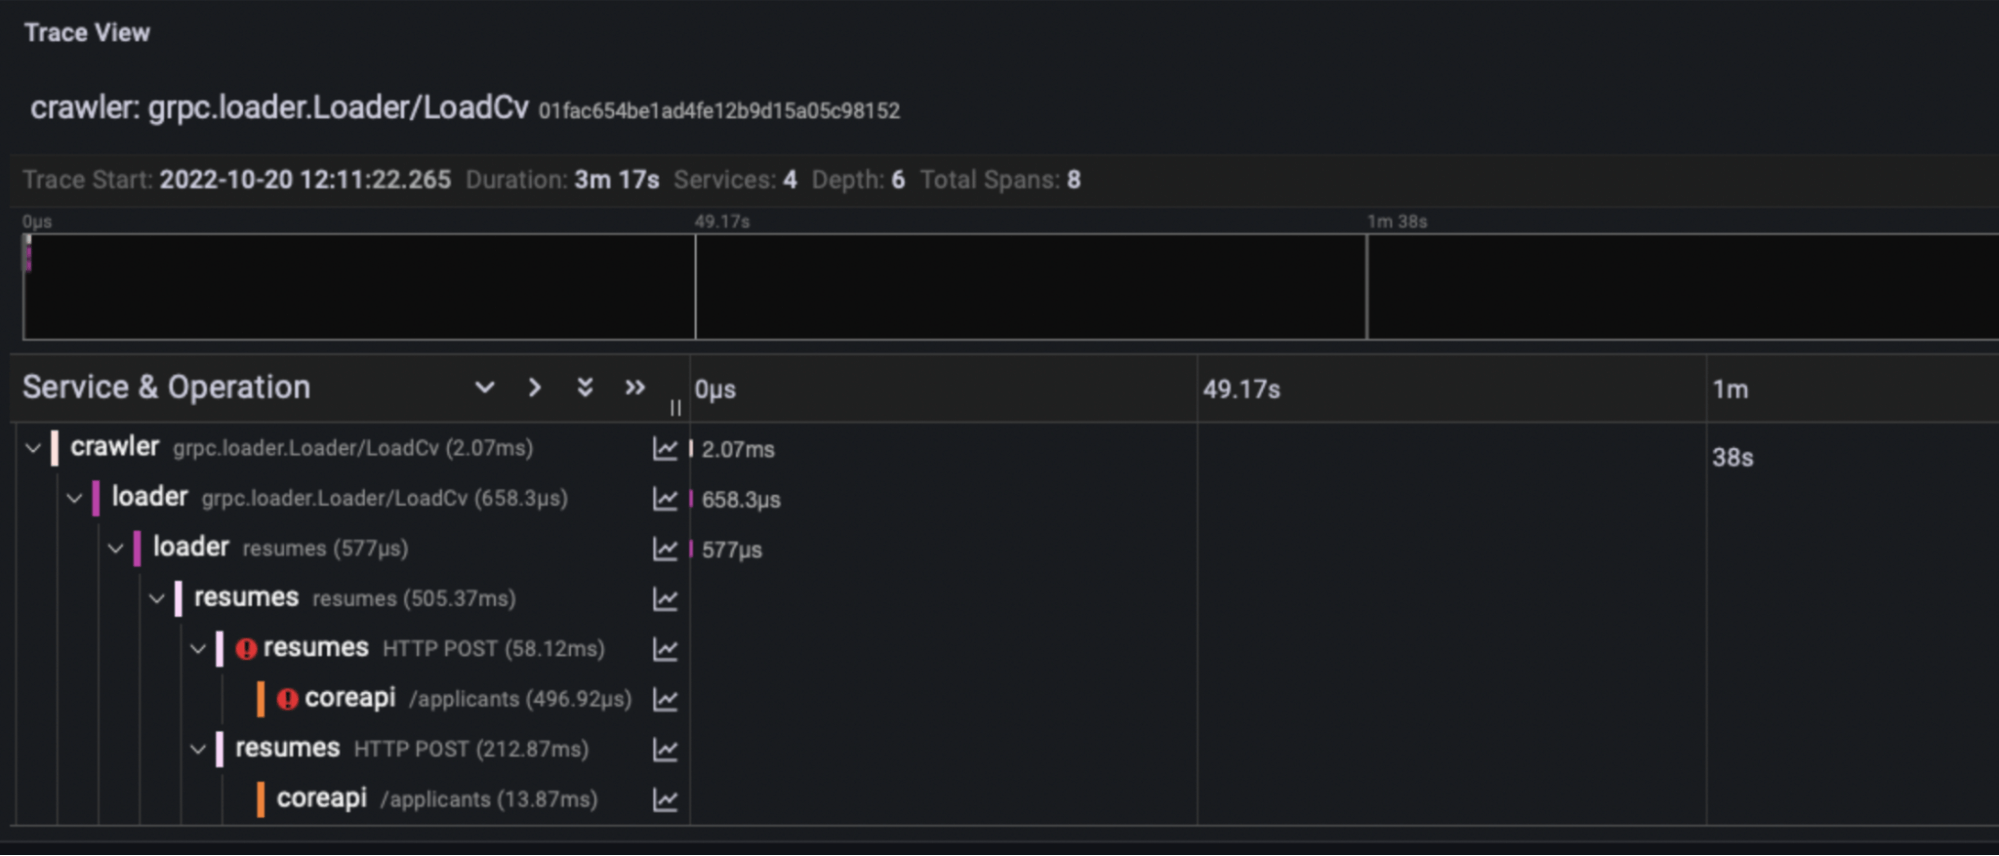This screenshot has width=1999, height=856.
Task: Collapse resumes HTTP POST 212.87ms span
Action: (x=198, y=749)
